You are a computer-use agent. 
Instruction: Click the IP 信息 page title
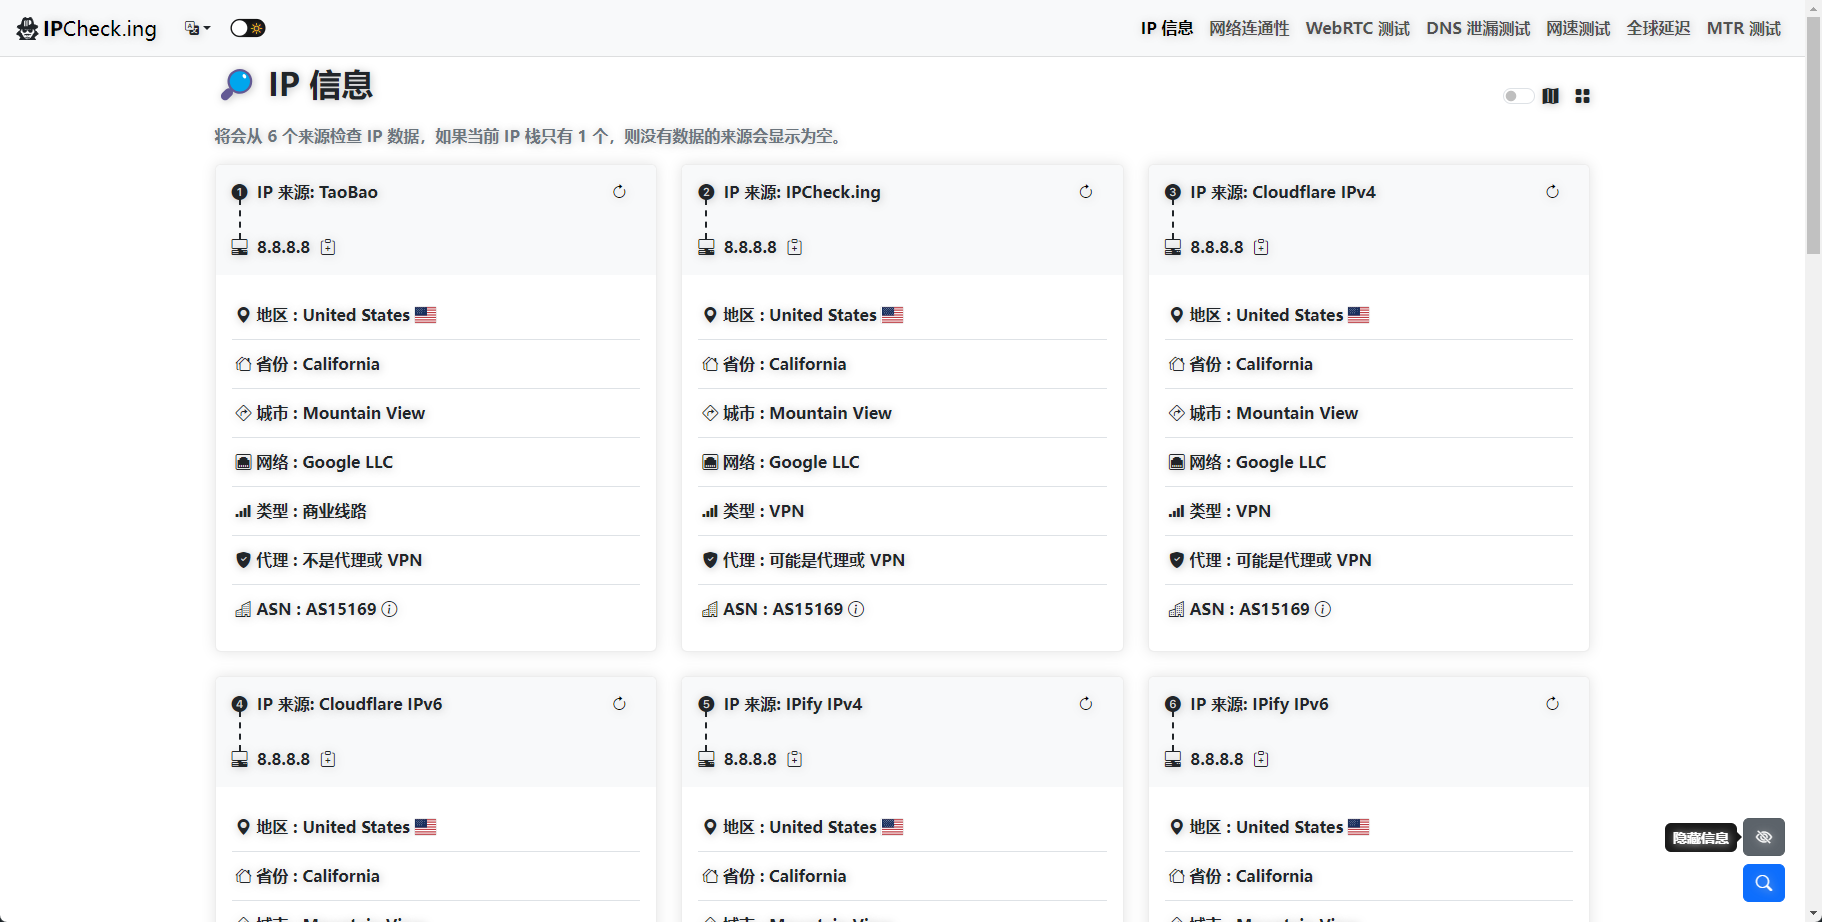pyautogui.click(x=320, y=85)
